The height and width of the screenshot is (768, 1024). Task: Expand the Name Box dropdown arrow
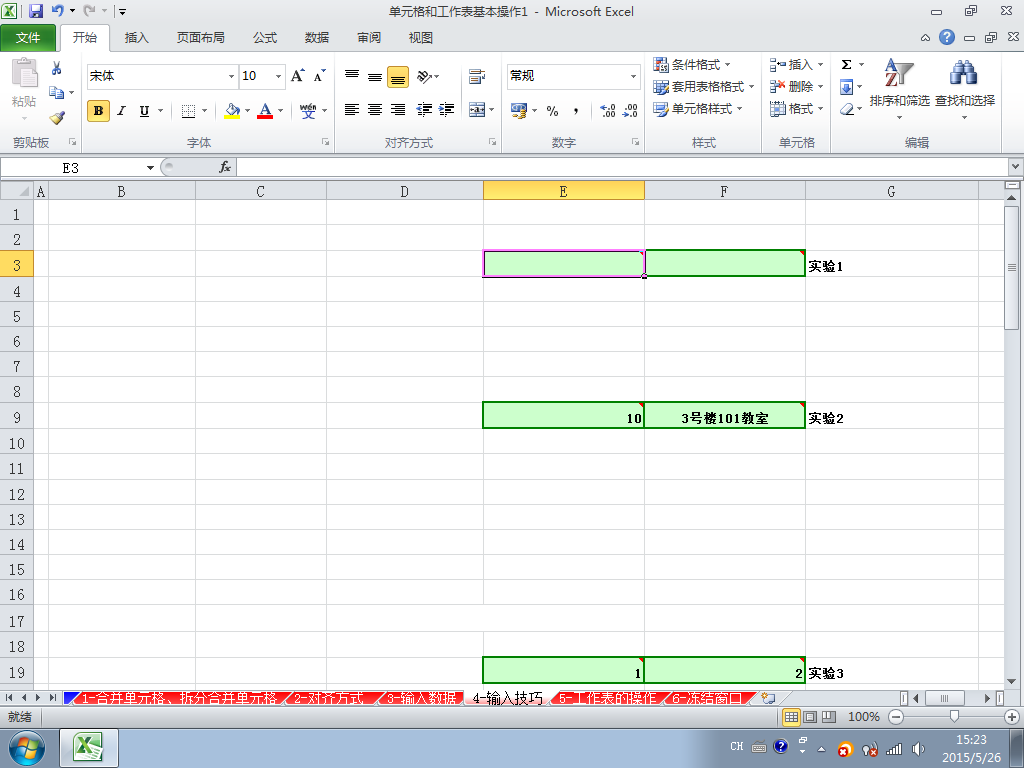(x=150, y=168)
